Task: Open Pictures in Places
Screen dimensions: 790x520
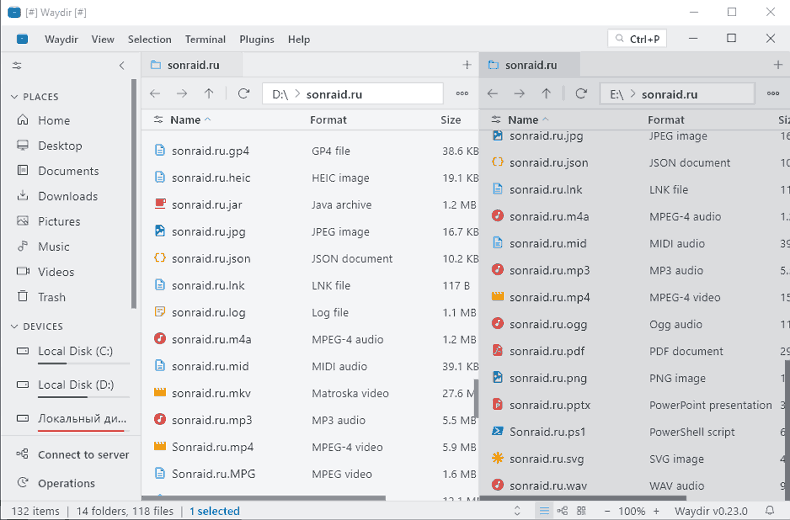Action: click(59, 221)
